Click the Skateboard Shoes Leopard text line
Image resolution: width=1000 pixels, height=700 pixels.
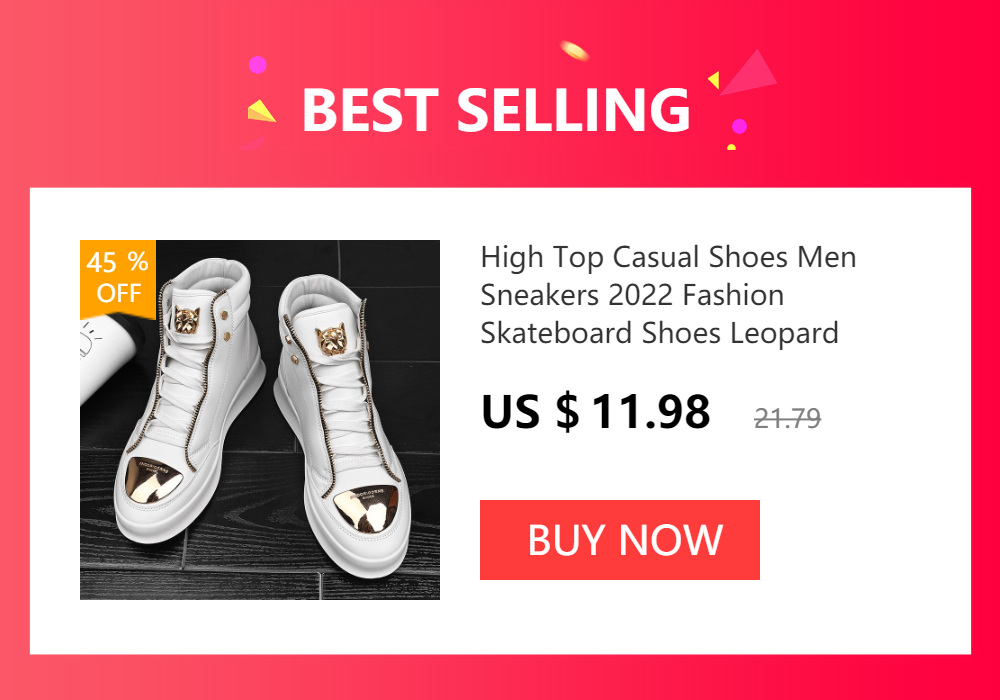coord(659,333)
